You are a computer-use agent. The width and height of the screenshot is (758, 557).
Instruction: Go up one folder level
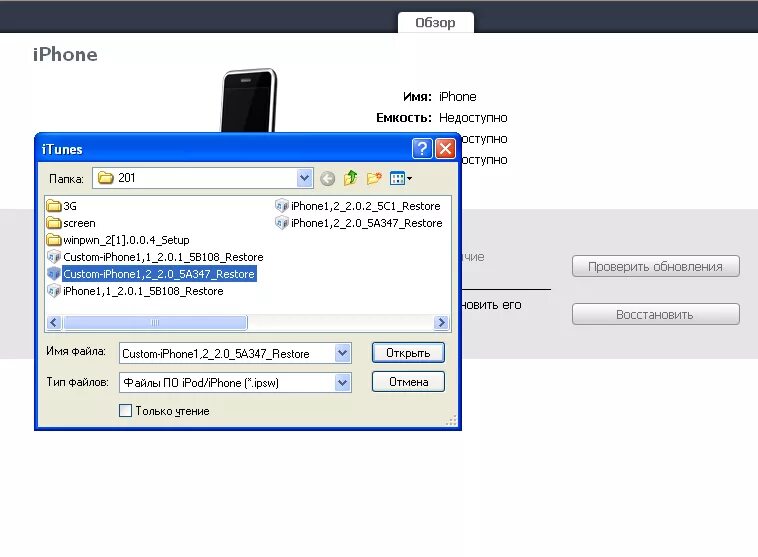[350, 178]
